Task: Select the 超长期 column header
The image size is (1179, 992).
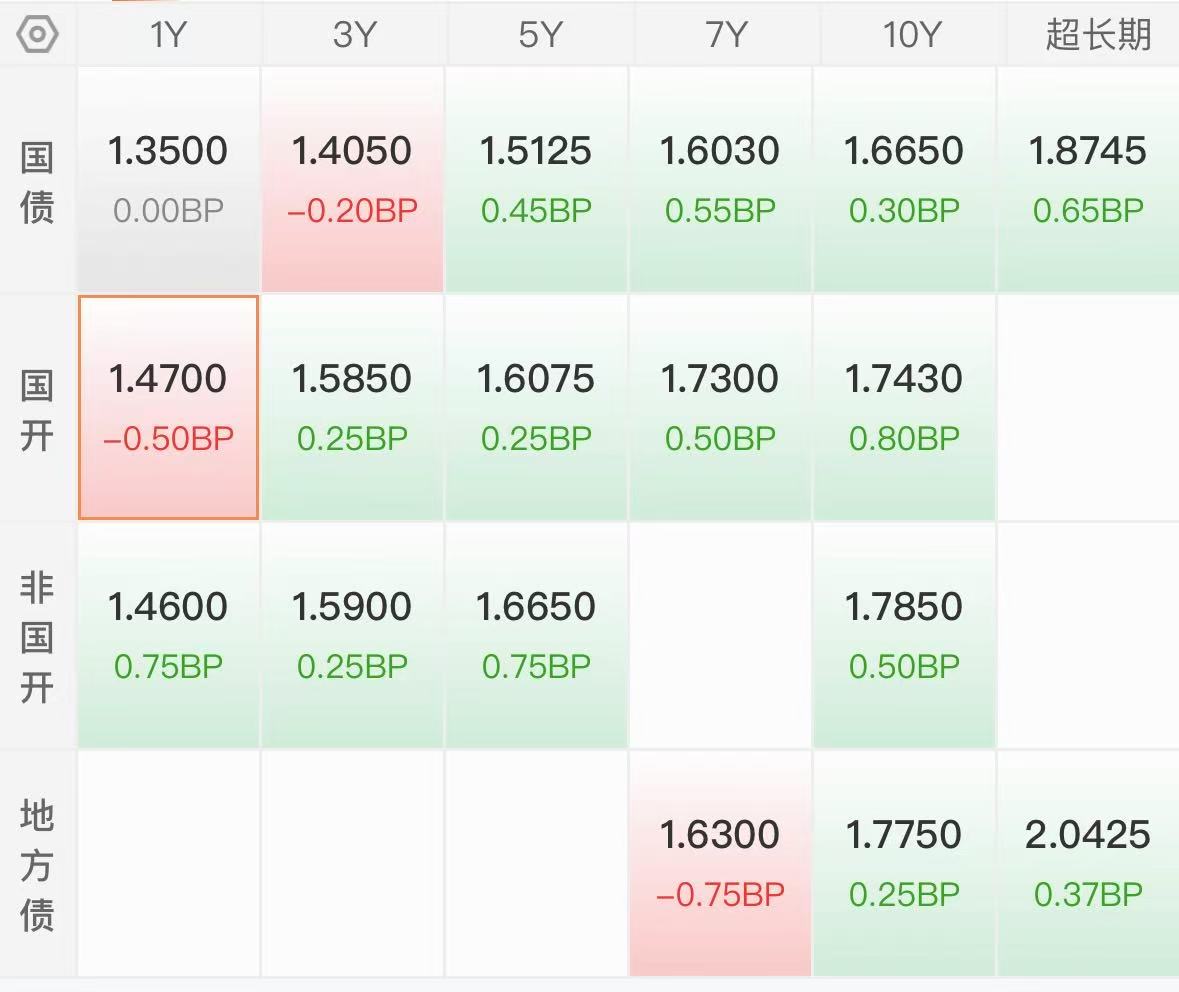Action: click(1098, 35)
